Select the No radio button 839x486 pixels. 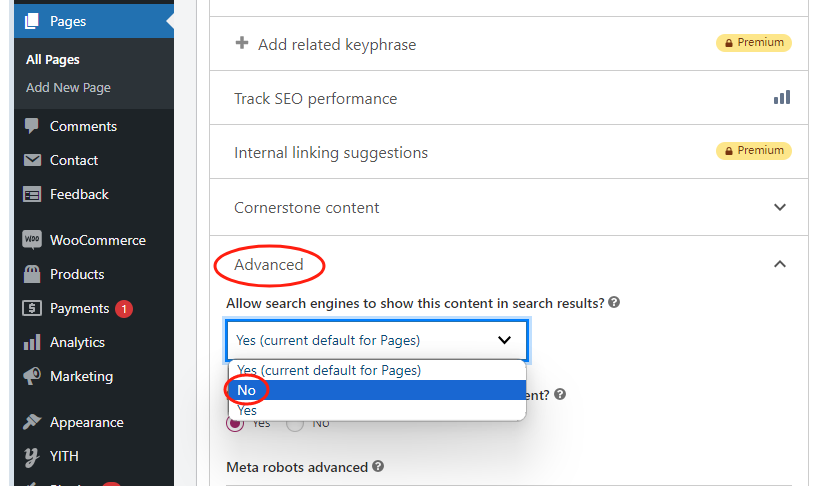295,423
